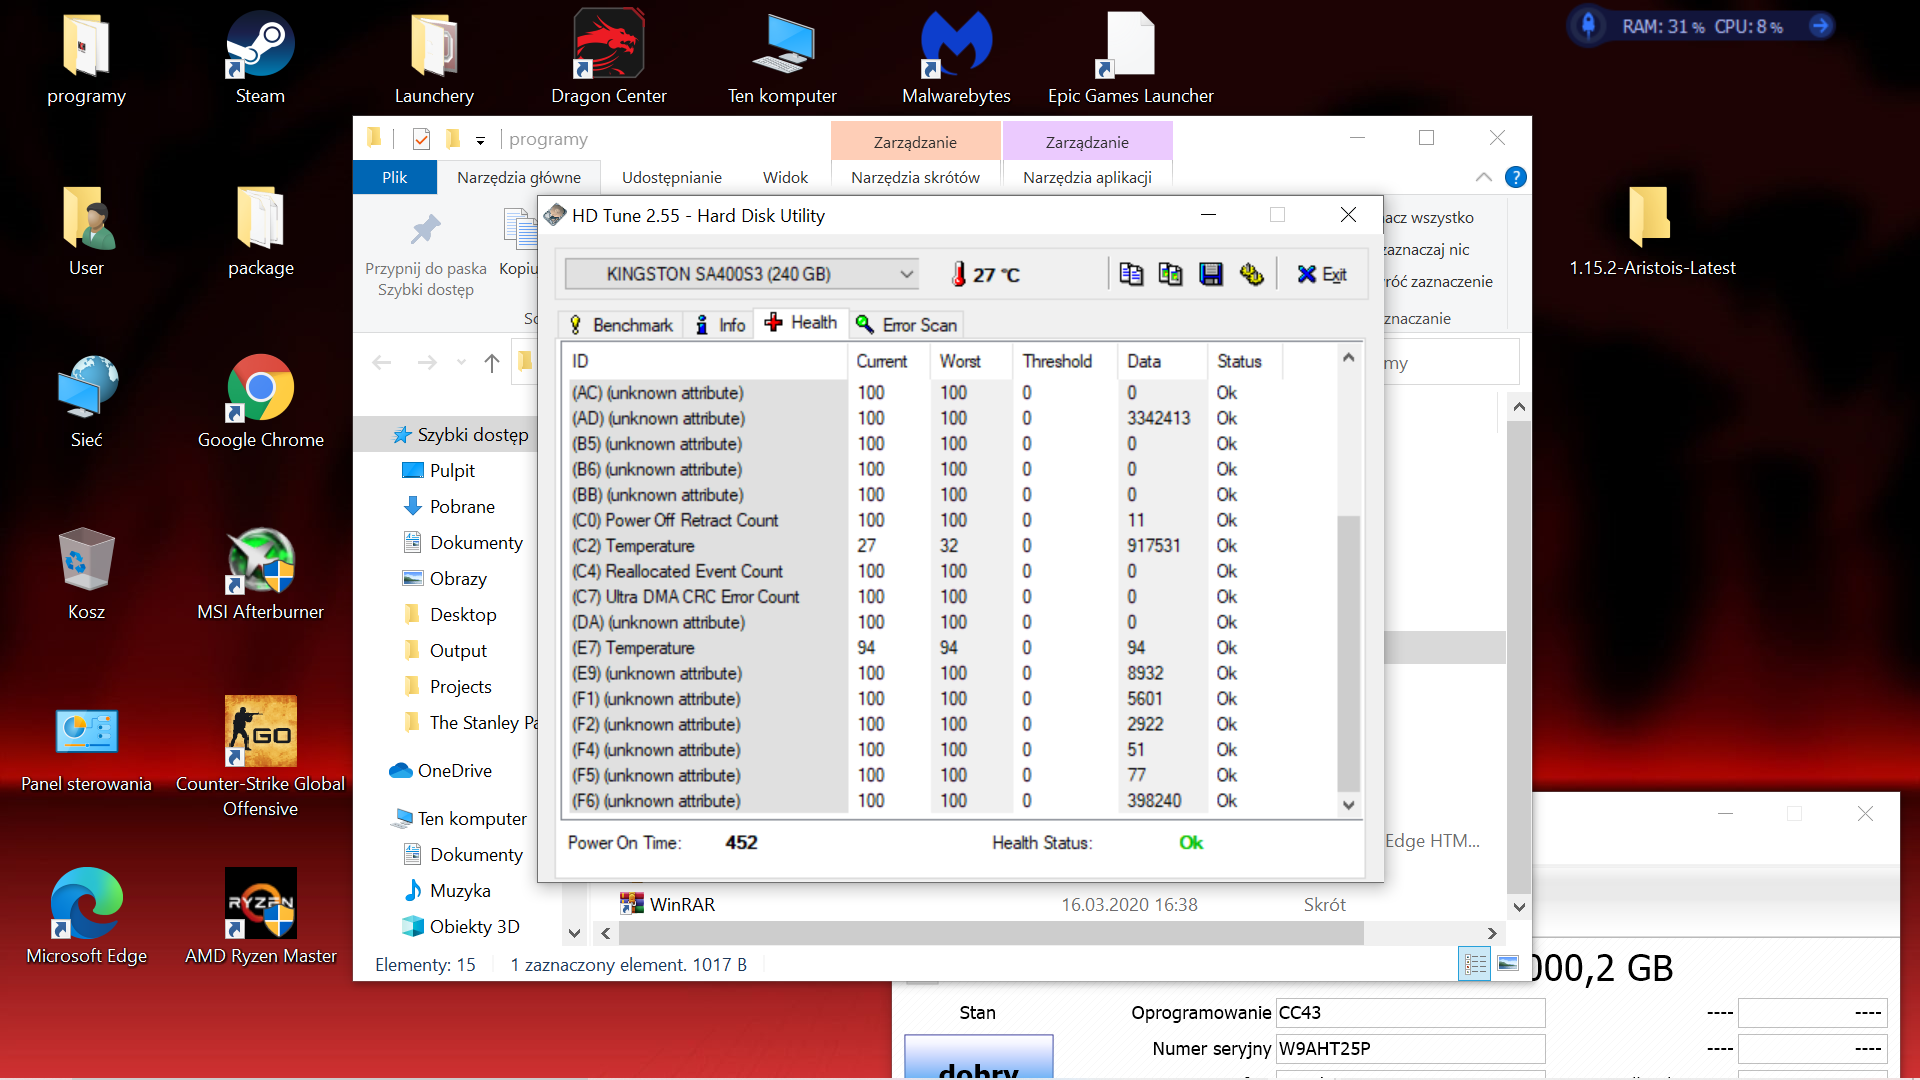The width and height of the screenshot is (1920, 1080).
Task: Click the copy text to clipboard icon in HD Tune
Action: 1131,274
